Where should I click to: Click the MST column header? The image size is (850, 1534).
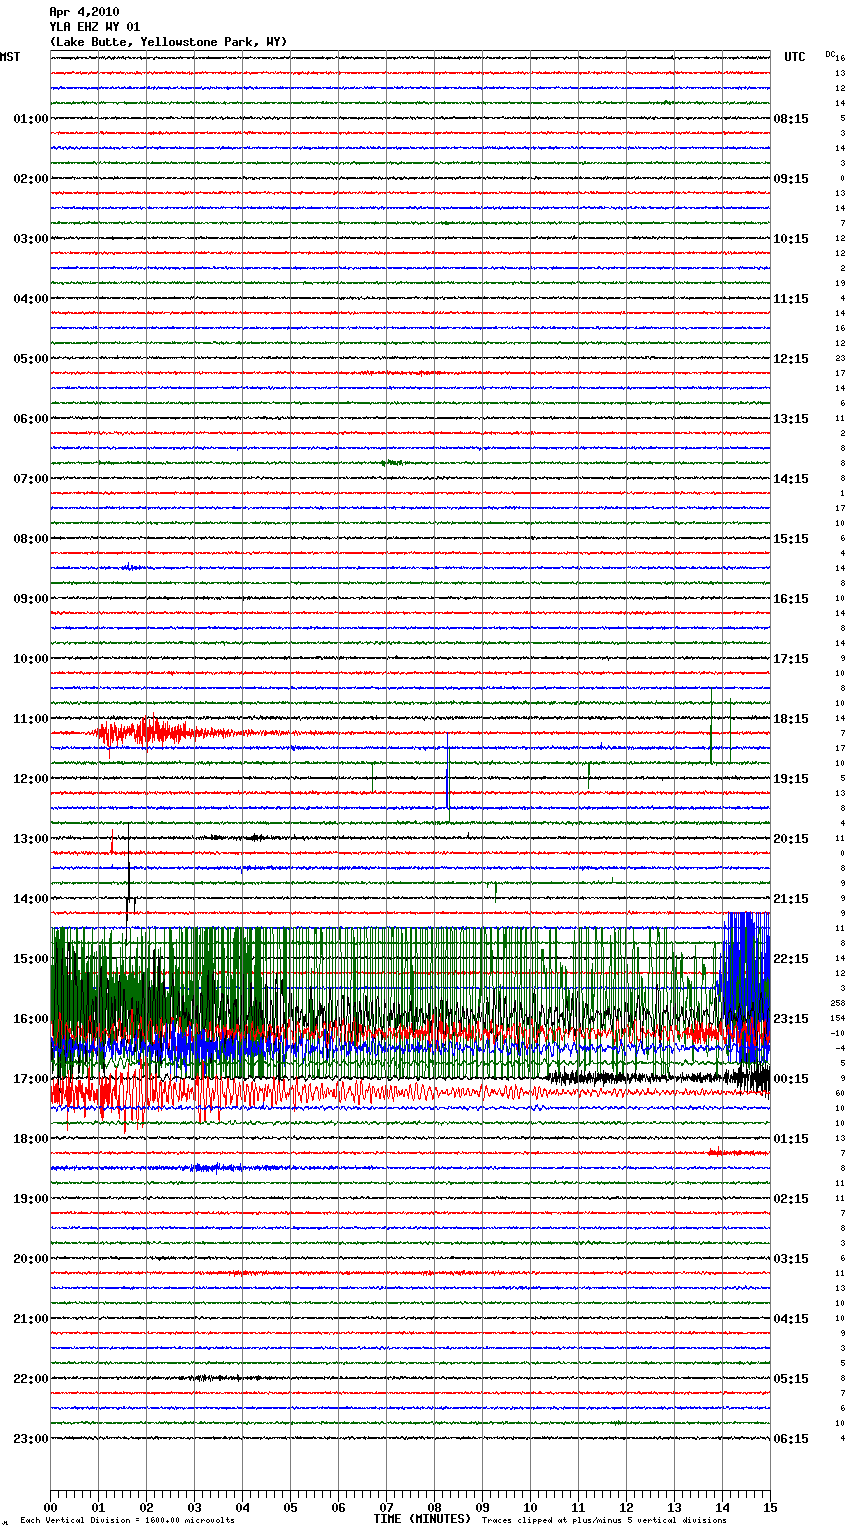coord(10,57)
